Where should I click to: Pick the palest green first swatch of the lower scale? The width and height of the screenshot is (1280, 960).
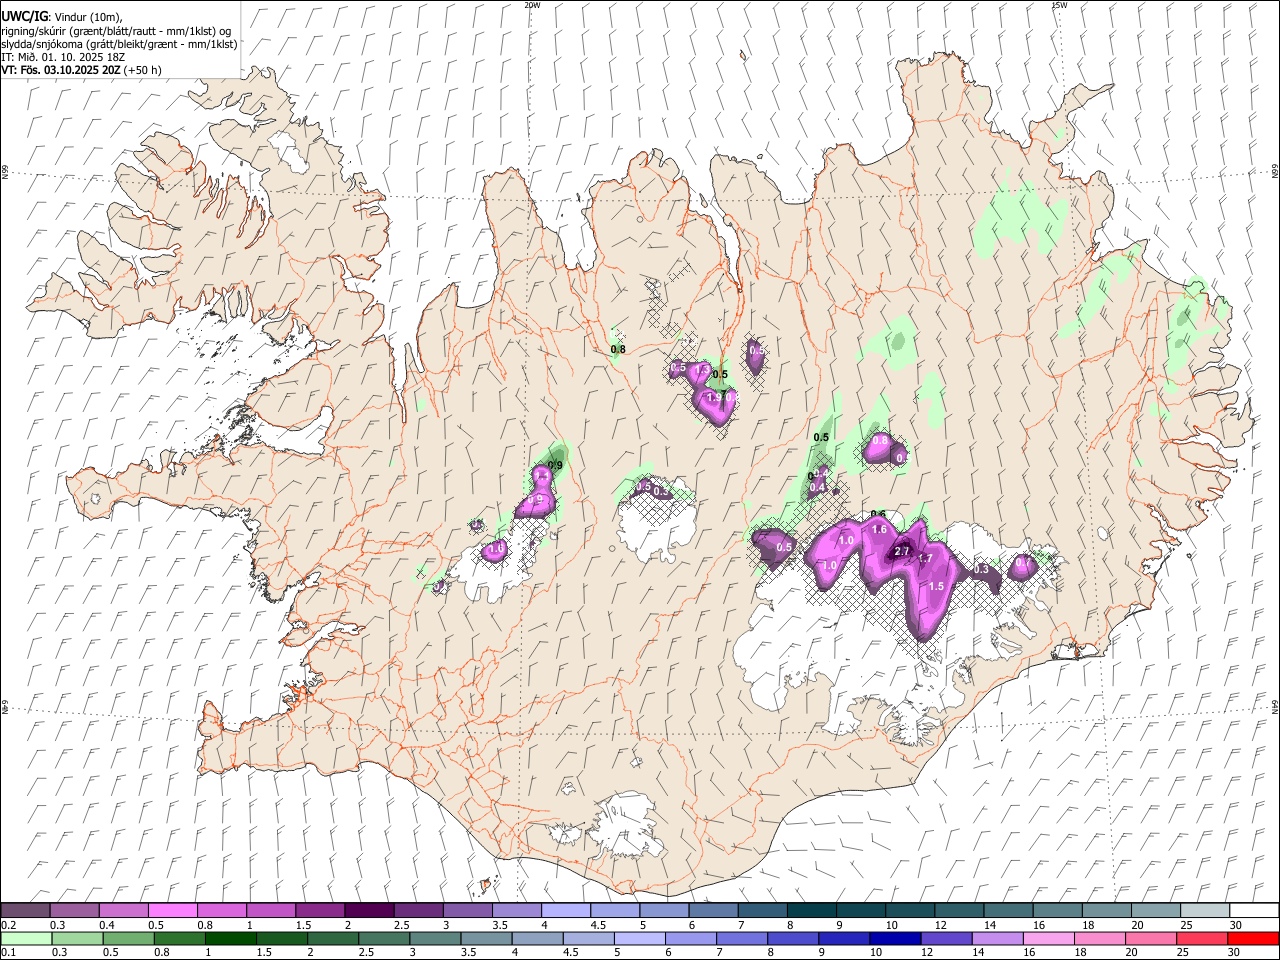[26, 939]
